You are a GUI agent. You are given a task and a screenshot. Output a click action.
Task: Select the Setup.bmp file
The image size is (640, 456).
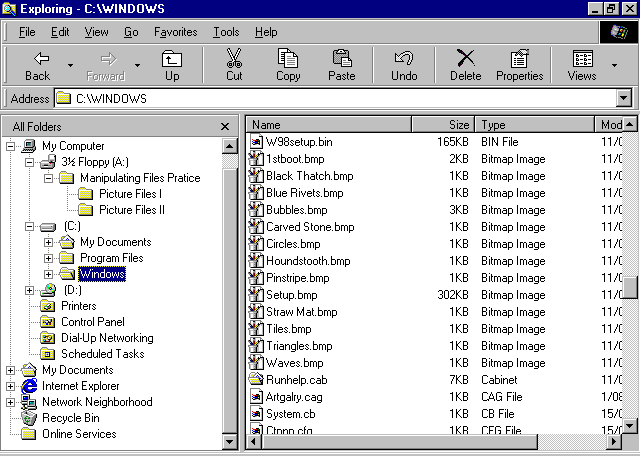point(289,294)
